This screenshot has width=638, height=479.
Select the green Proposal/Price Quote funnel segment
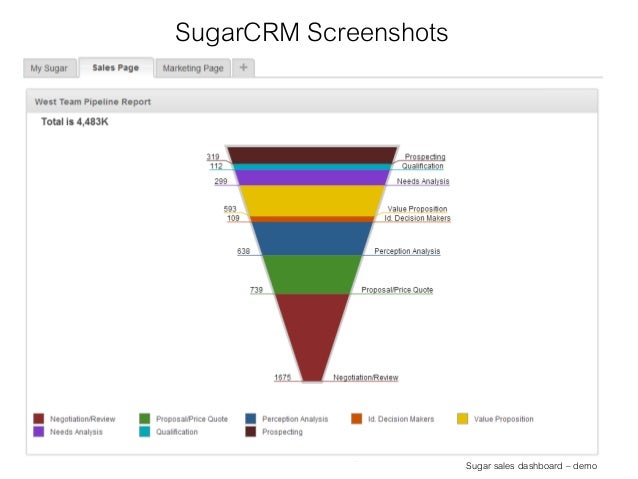click(312, 275)
